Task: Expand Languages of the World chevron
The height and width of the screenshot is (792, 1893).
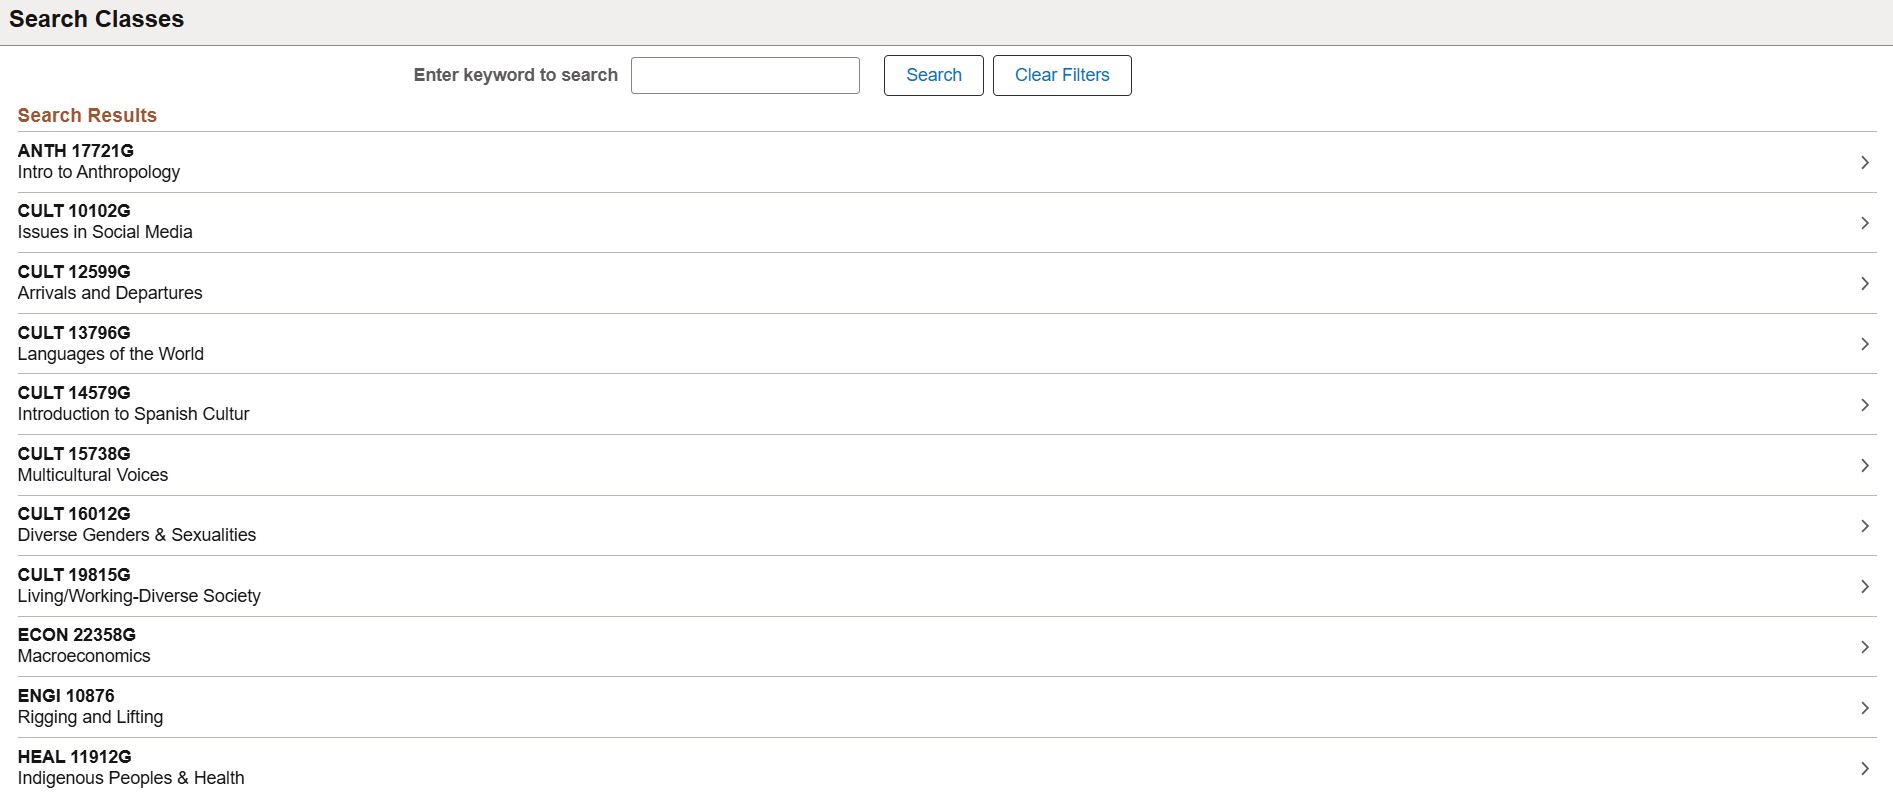Action: [x=1864, y=344]
